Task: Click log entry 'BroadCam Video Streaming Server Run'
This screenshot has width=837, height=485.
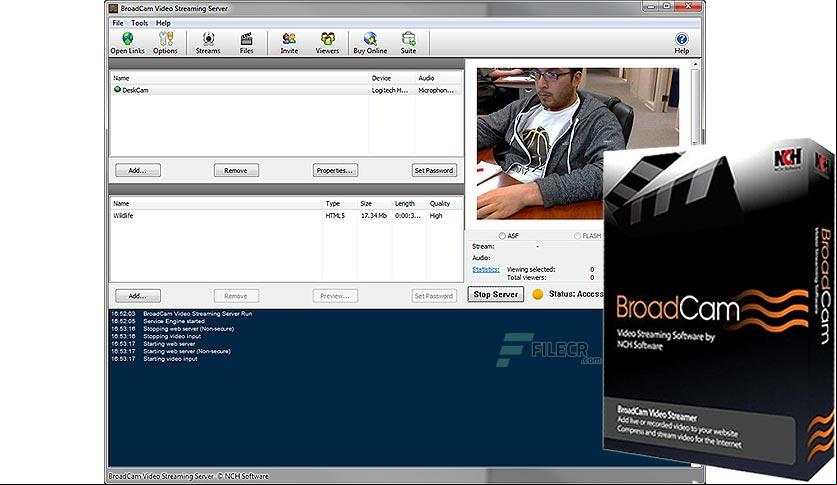Action: pos(198,314)
